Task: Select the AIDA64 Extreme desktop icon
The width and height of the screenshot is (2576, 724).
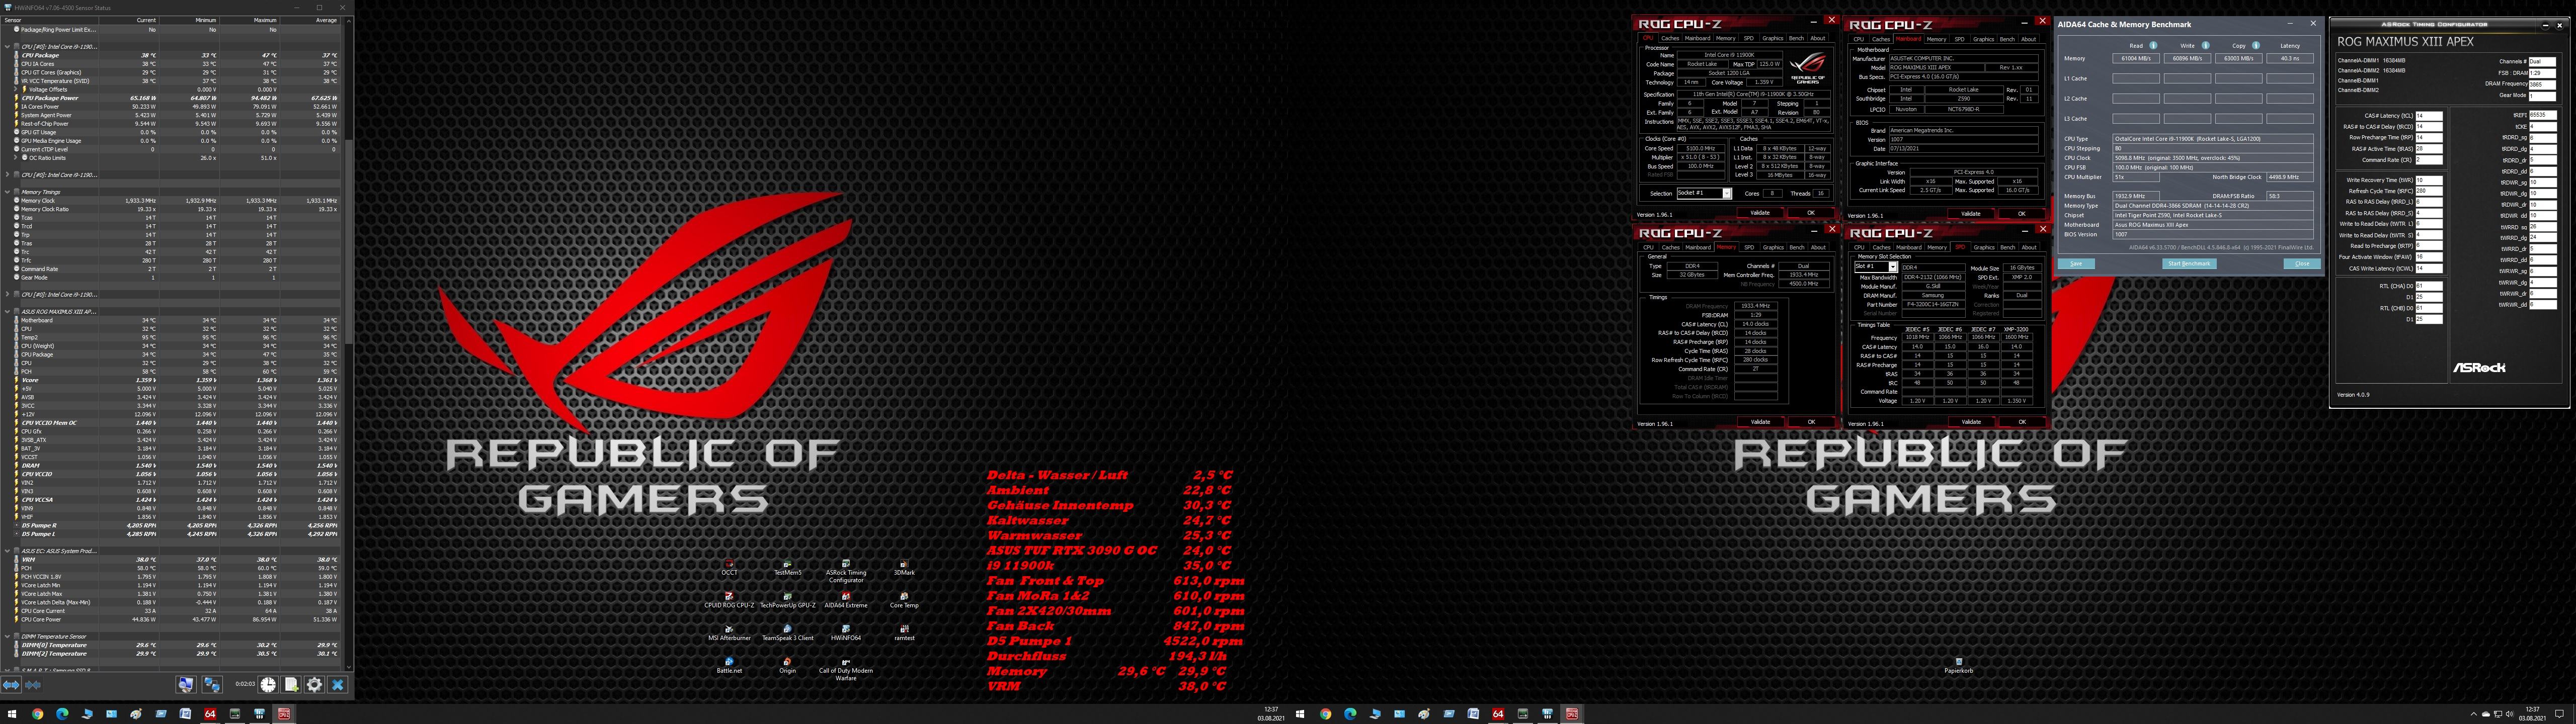Action: [x=846, y=601]
